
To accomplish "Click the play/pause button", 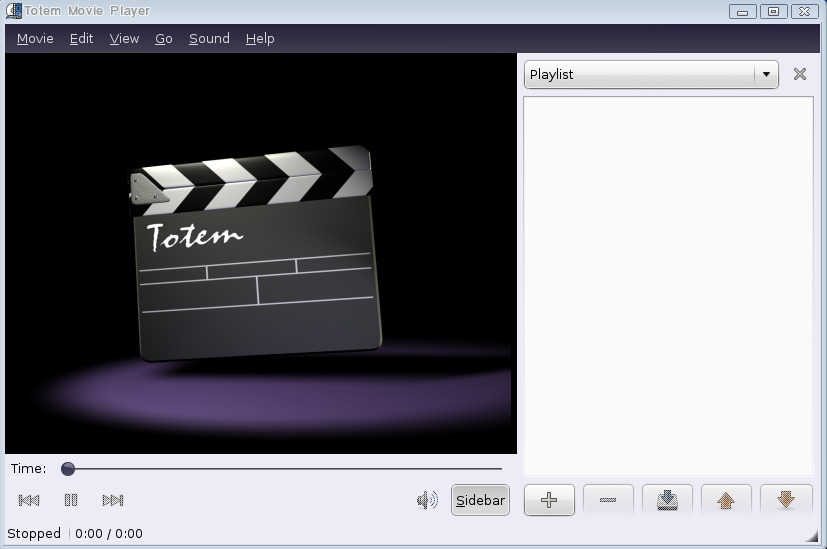I will click(x=71, y=500).
